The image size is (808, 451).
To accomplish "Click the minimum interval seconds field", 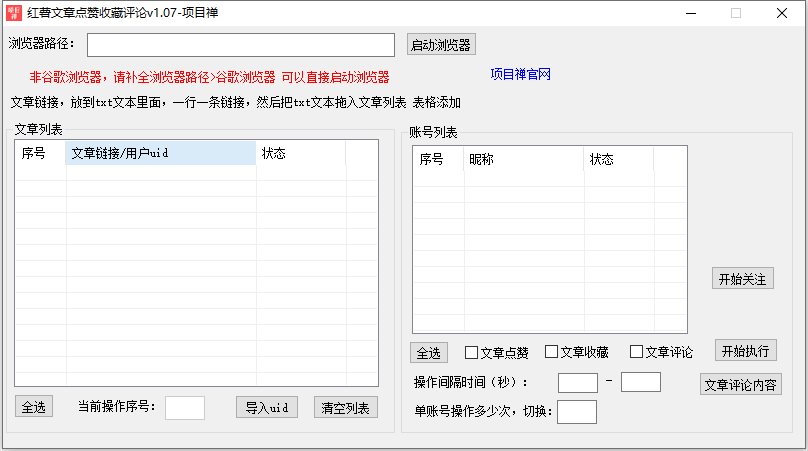I will point(577,382).
